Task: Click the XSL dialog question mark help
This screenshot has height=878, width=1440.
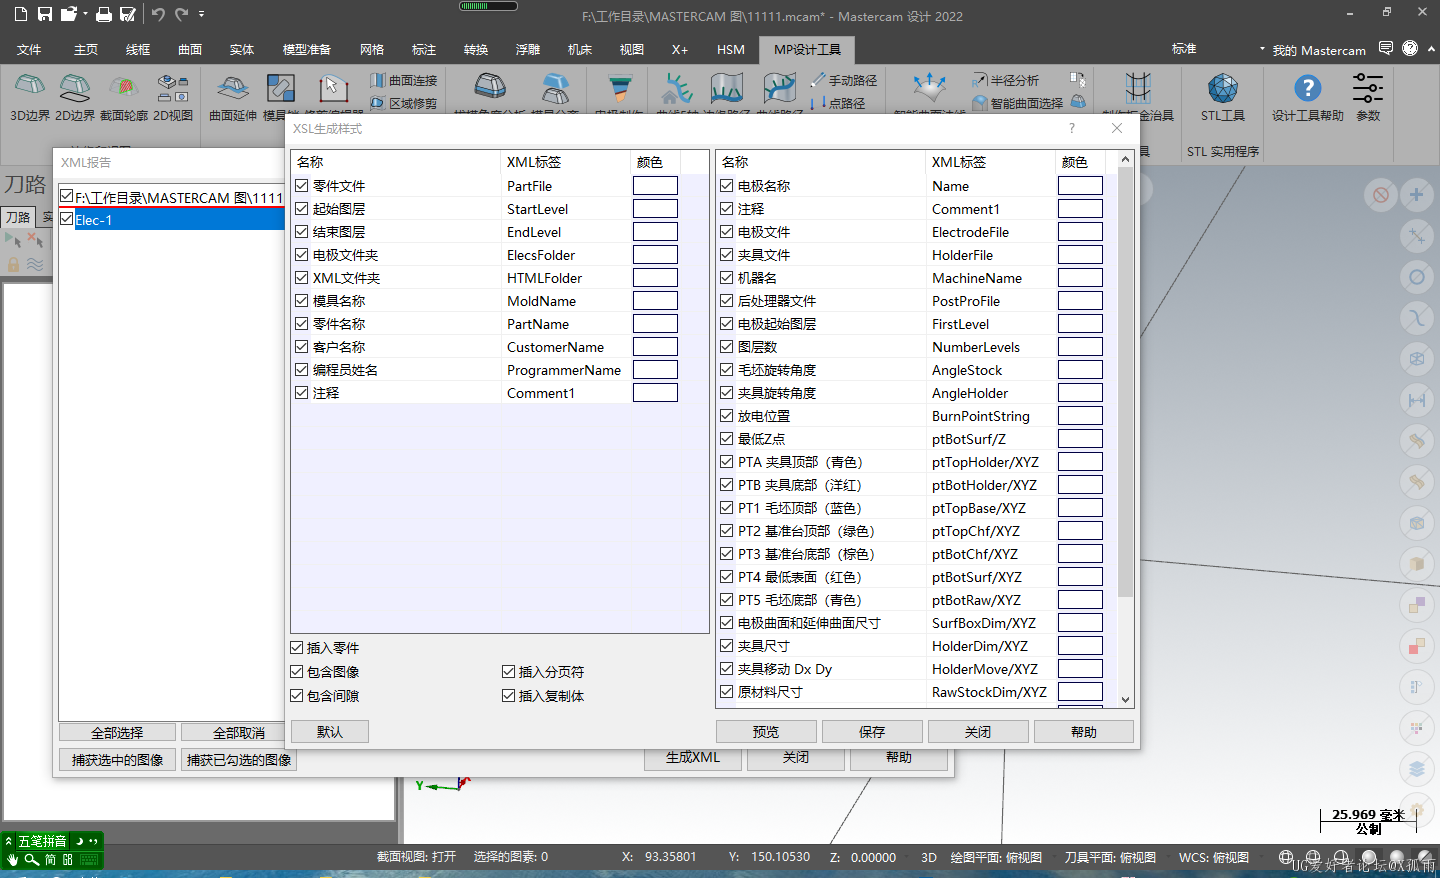Action: pyautogui.click(x=1072, y=128)
